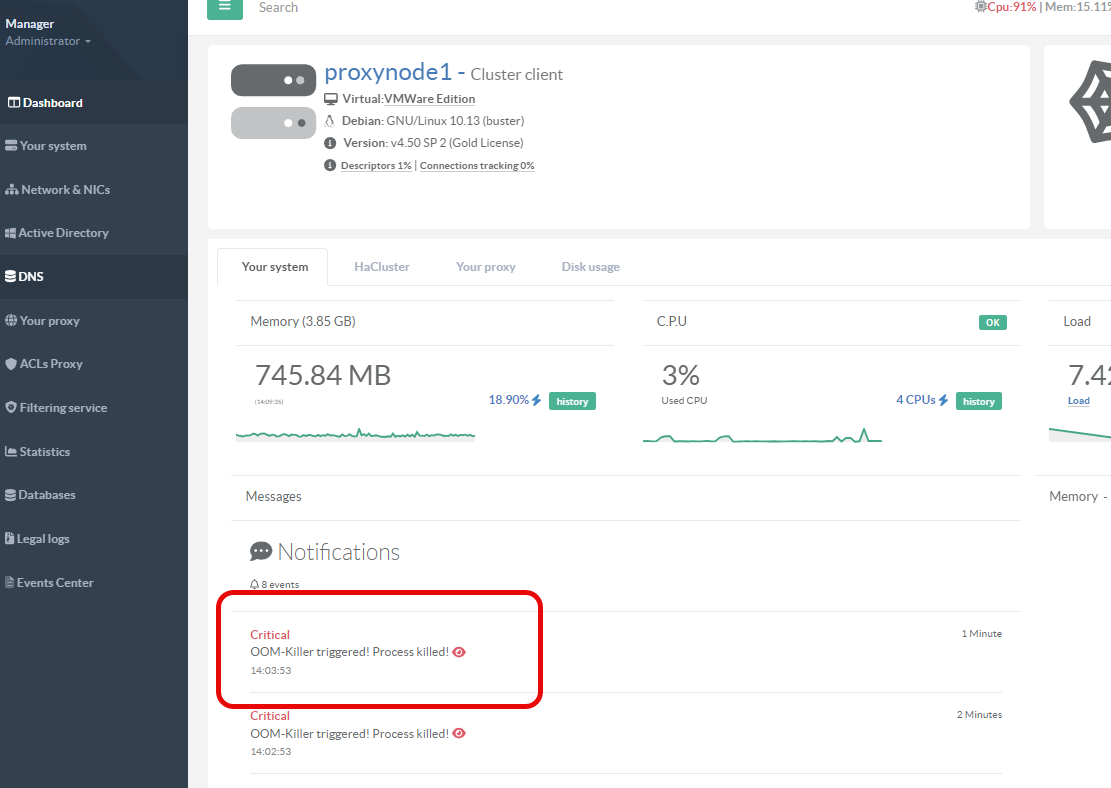Click the proxynode1 server icon
The image size is (1111, 788).
[267, 101]
